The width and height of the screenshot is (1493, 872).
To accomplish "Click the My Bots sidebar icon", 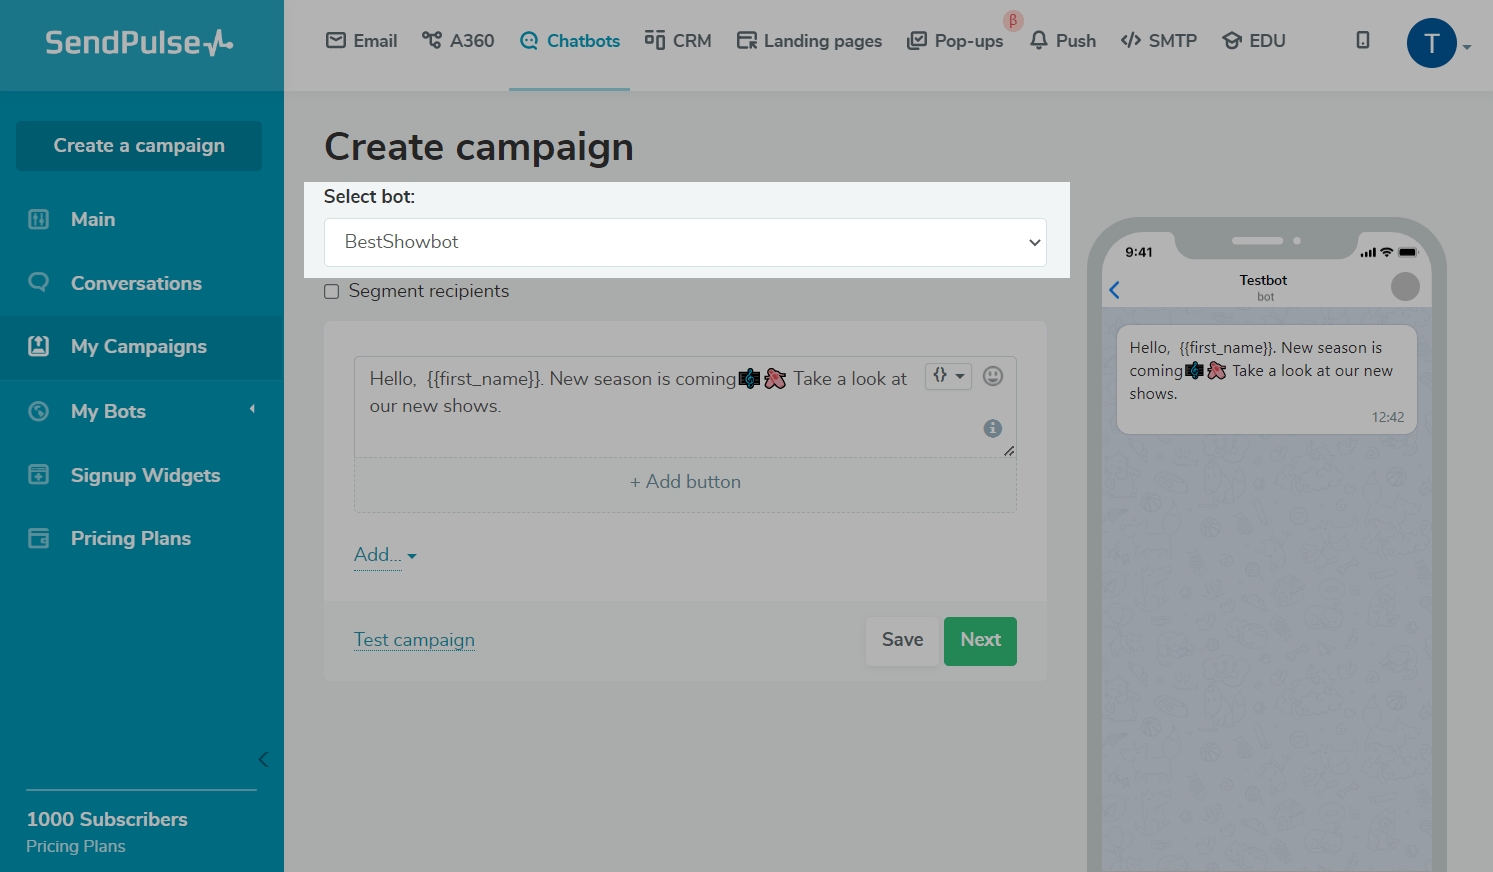I will (x=39, y=411).
